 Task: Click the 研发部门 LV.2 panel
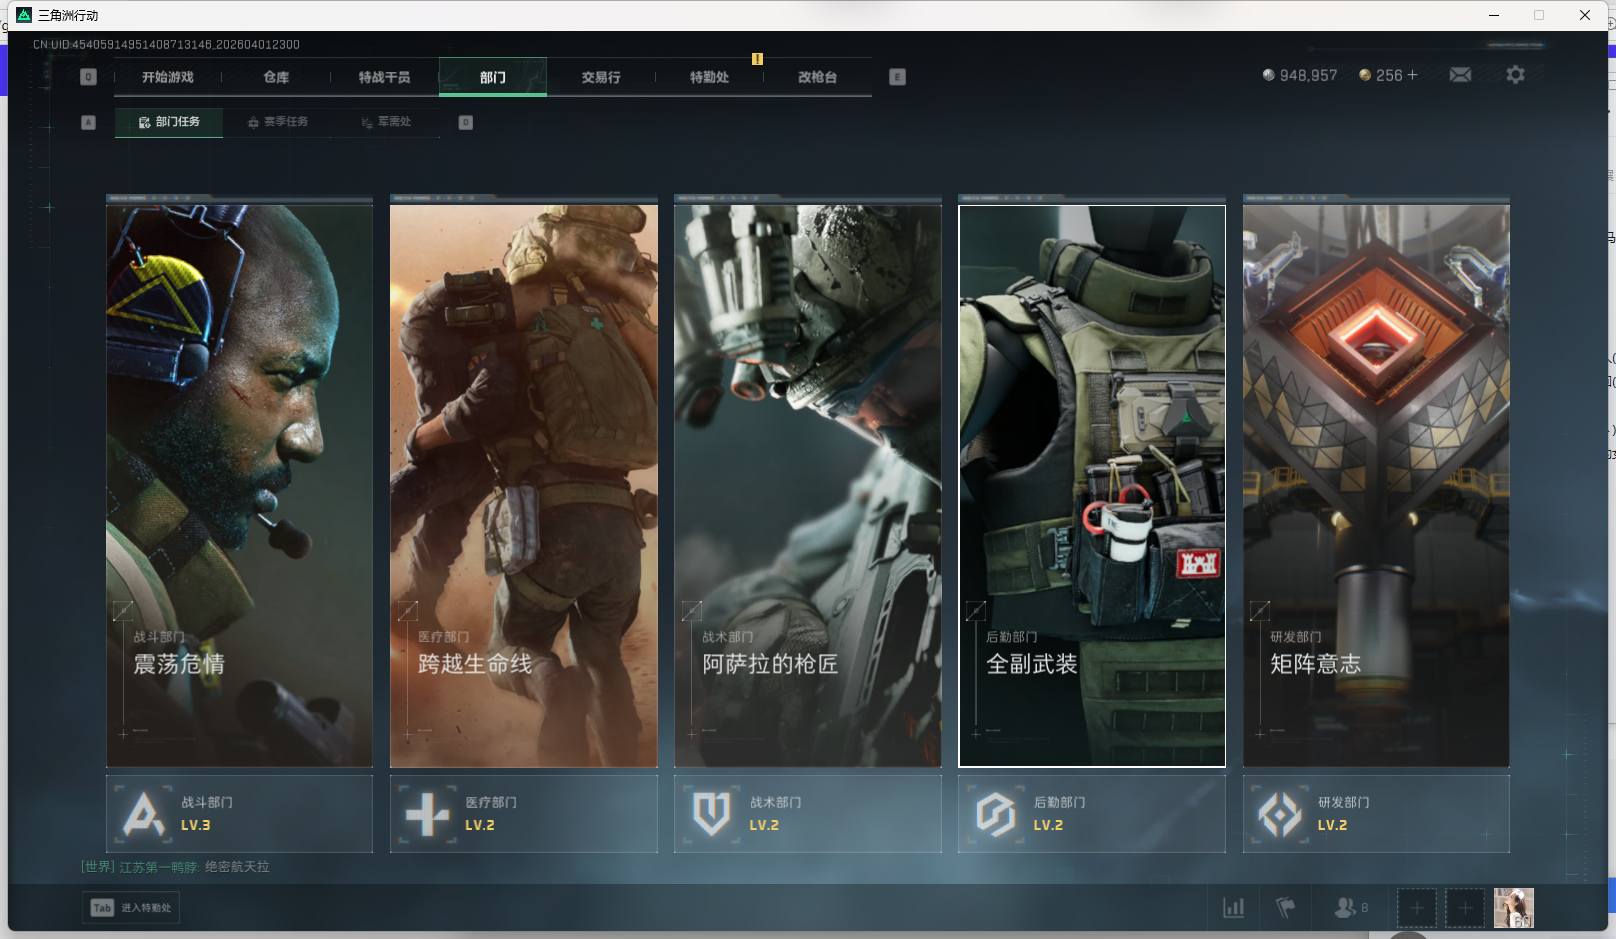[x=1375, y=814]
